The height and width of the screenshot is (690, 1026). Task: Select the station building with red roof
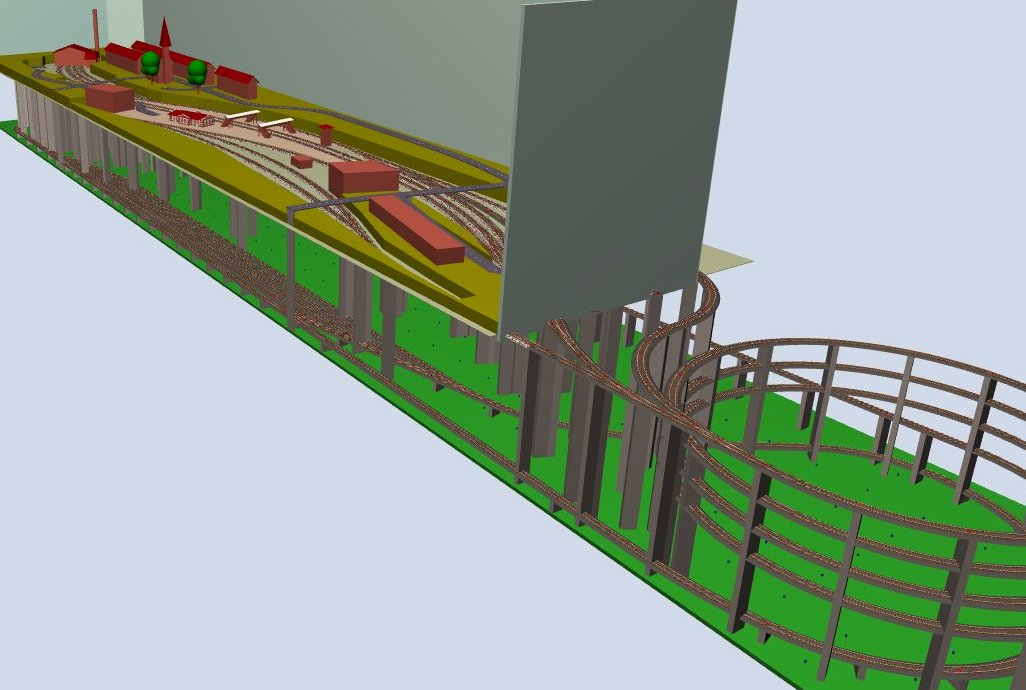(x=189, y=117)
